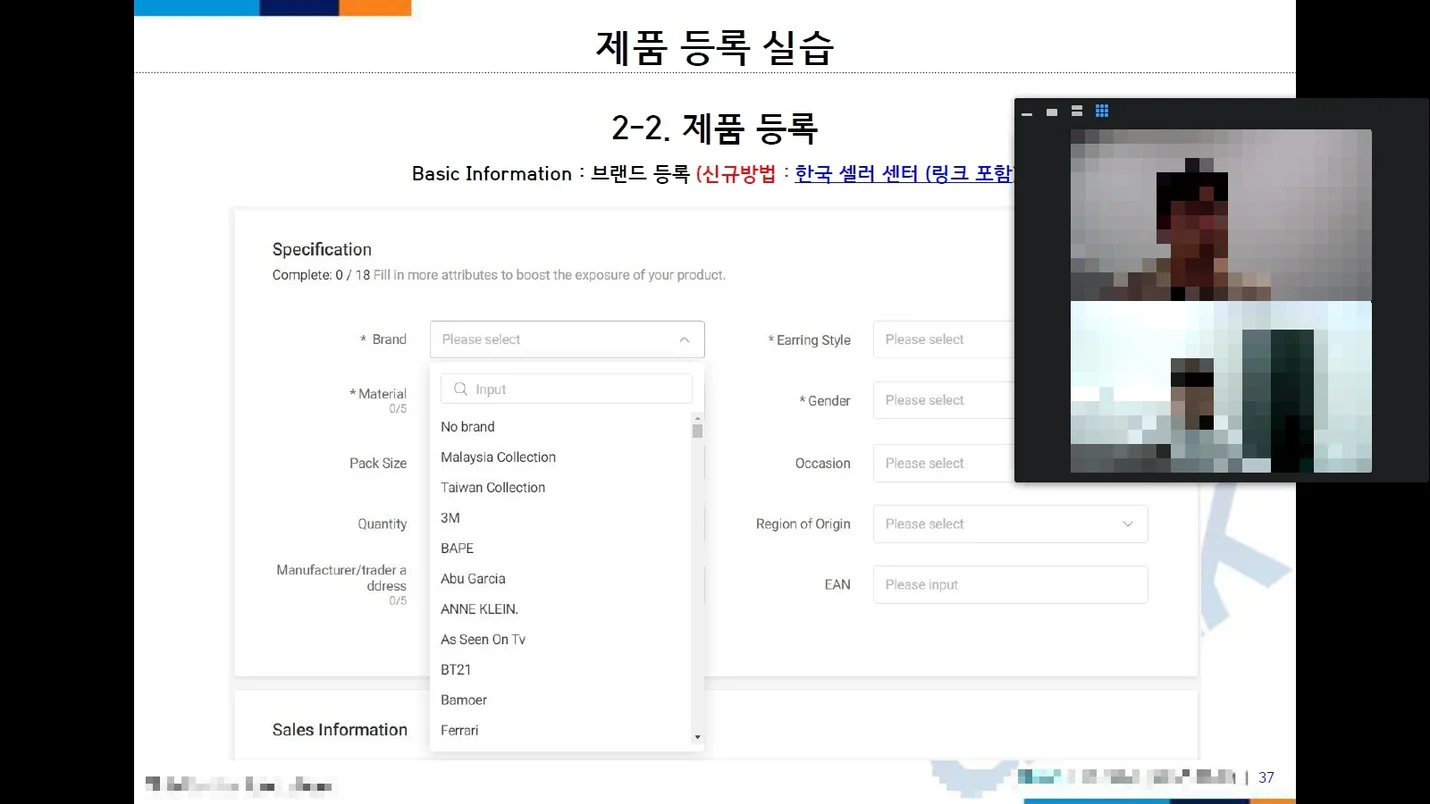Click the 'Pack Size' field label
The width and height of the screenshot is (1430, 804).
click(x=378, y=464)
